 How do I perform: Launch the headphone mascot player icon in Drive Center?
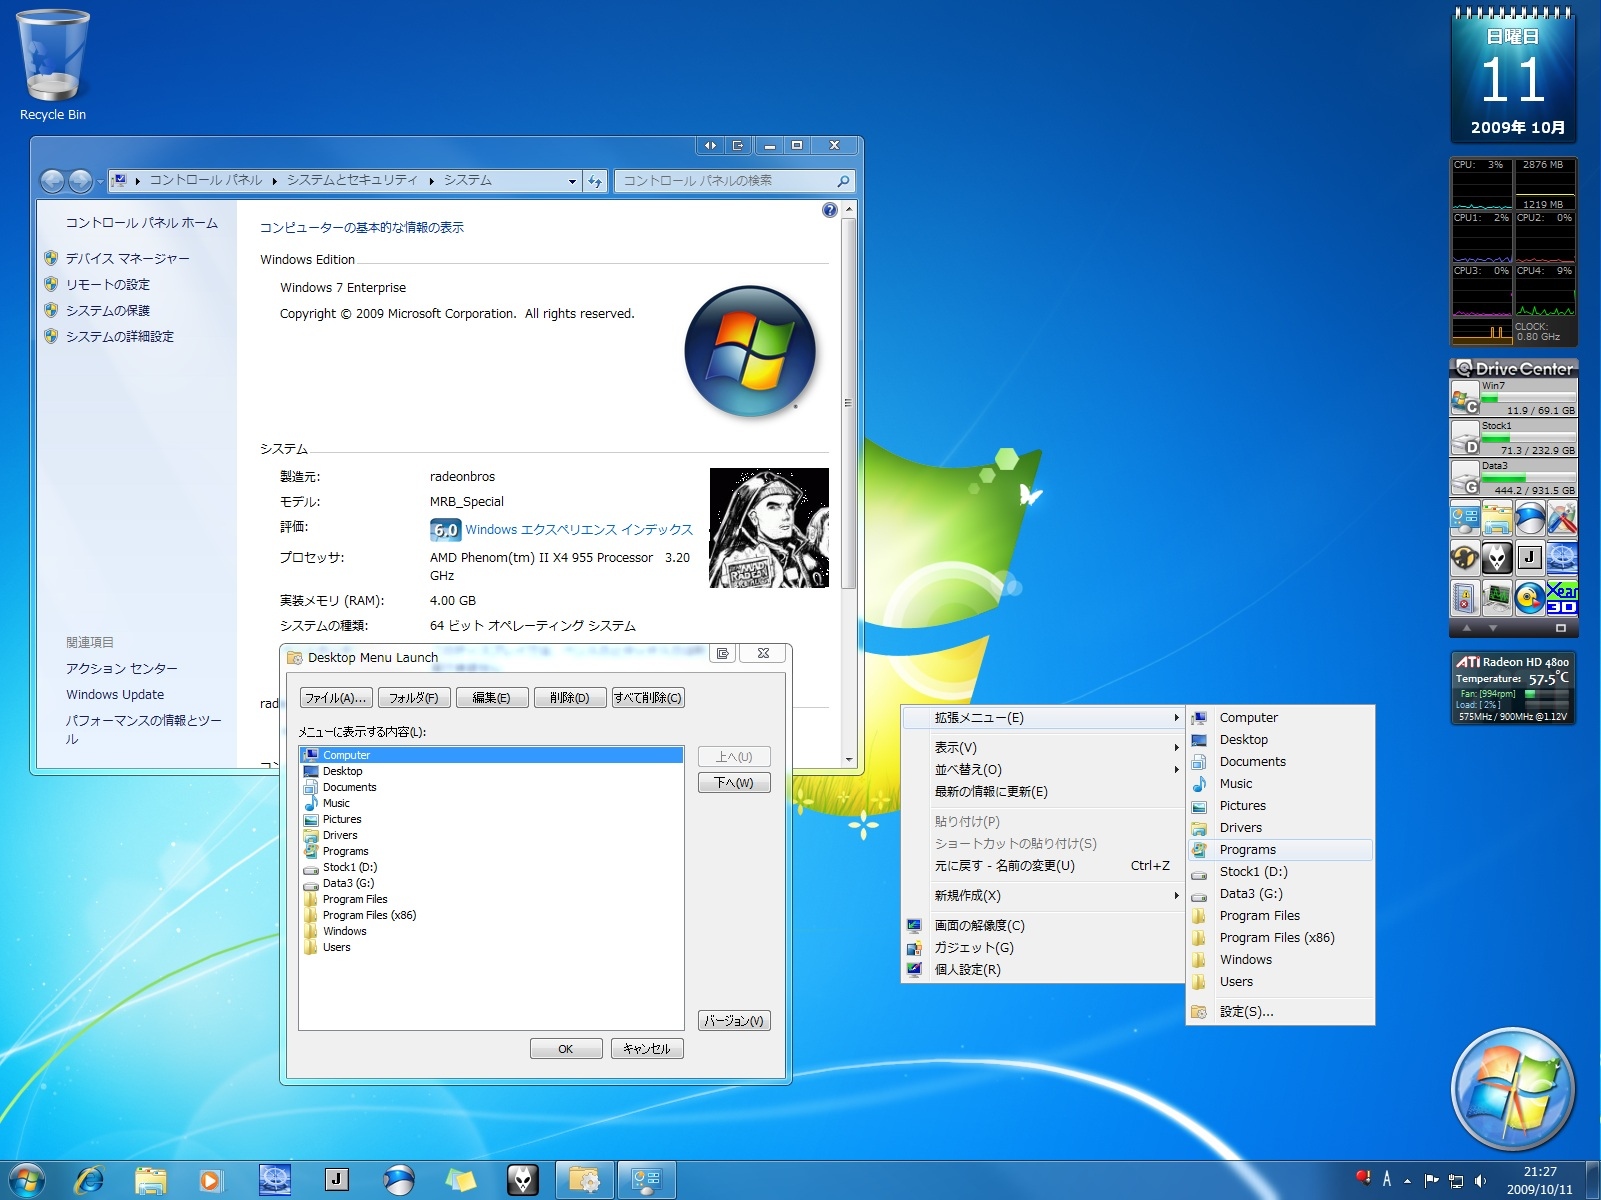1465,557
